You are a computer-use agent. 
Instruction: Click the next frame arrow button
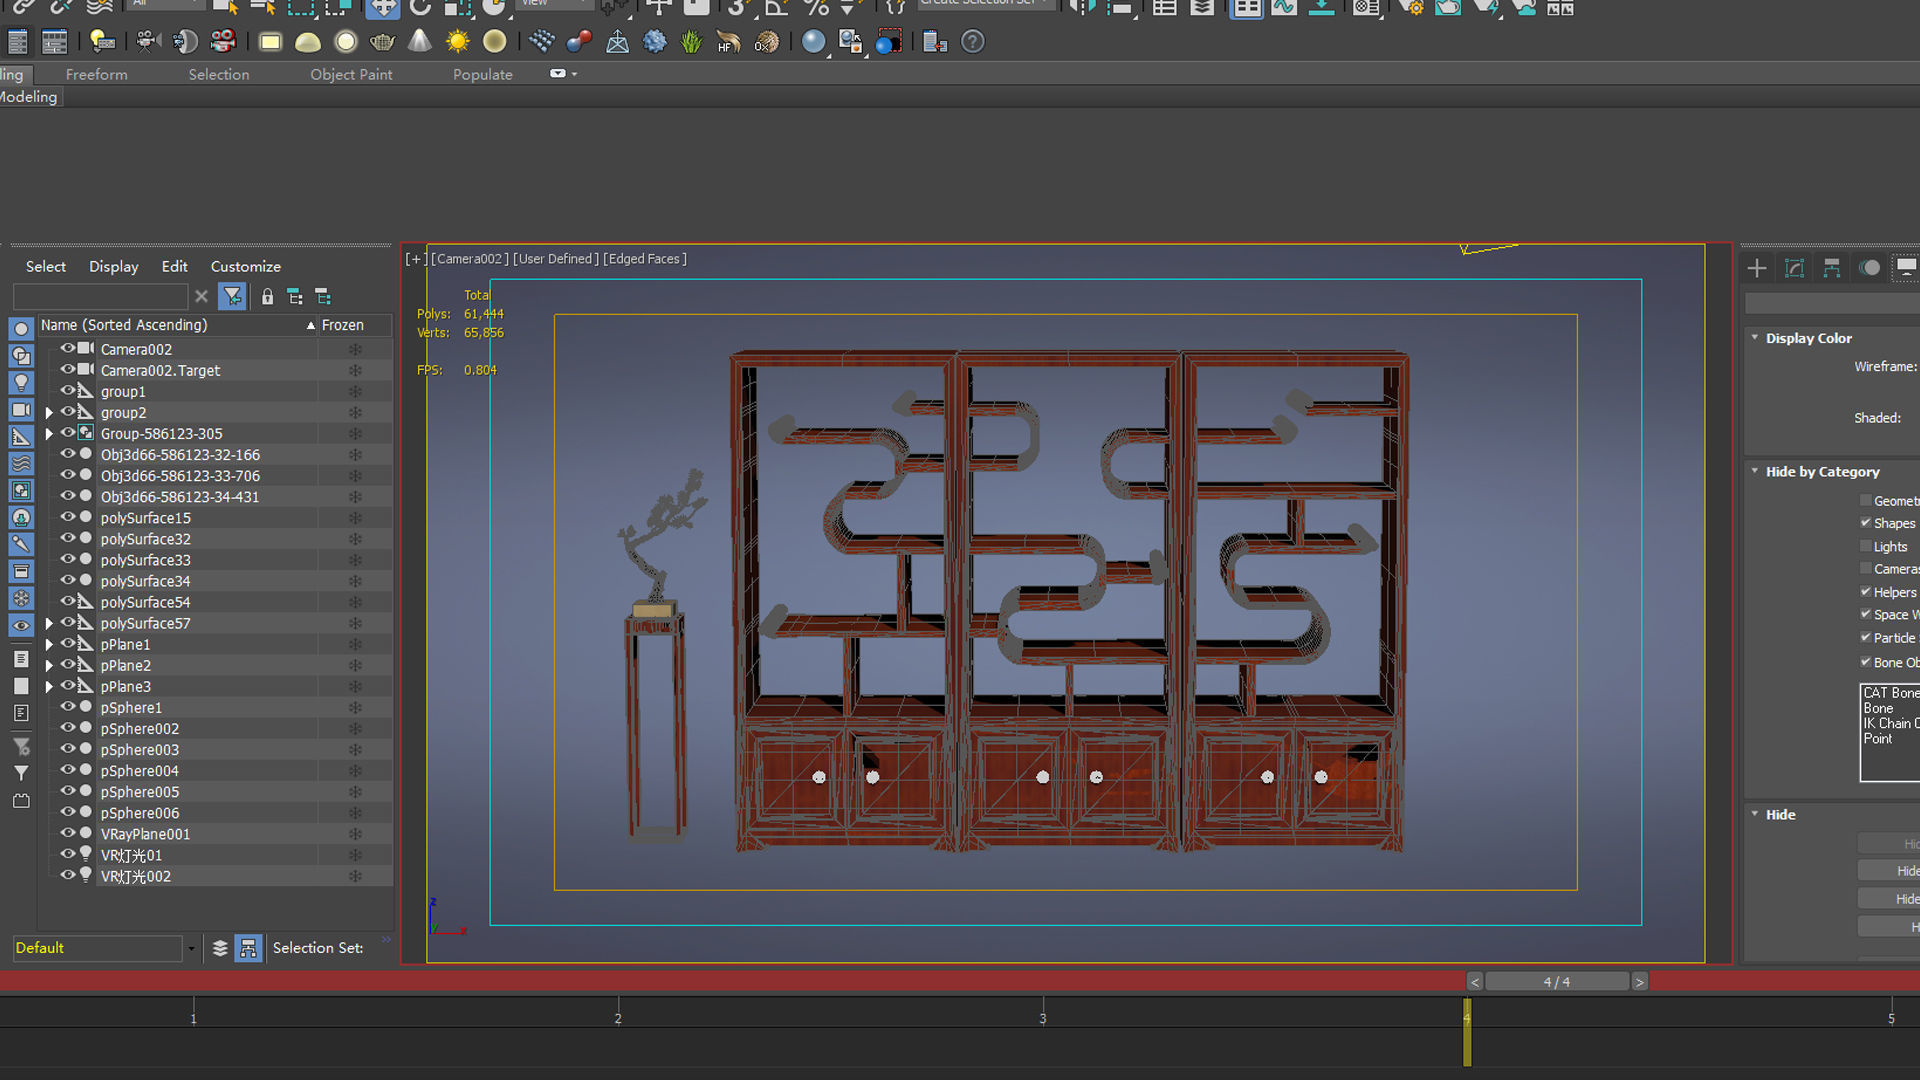1639,982
